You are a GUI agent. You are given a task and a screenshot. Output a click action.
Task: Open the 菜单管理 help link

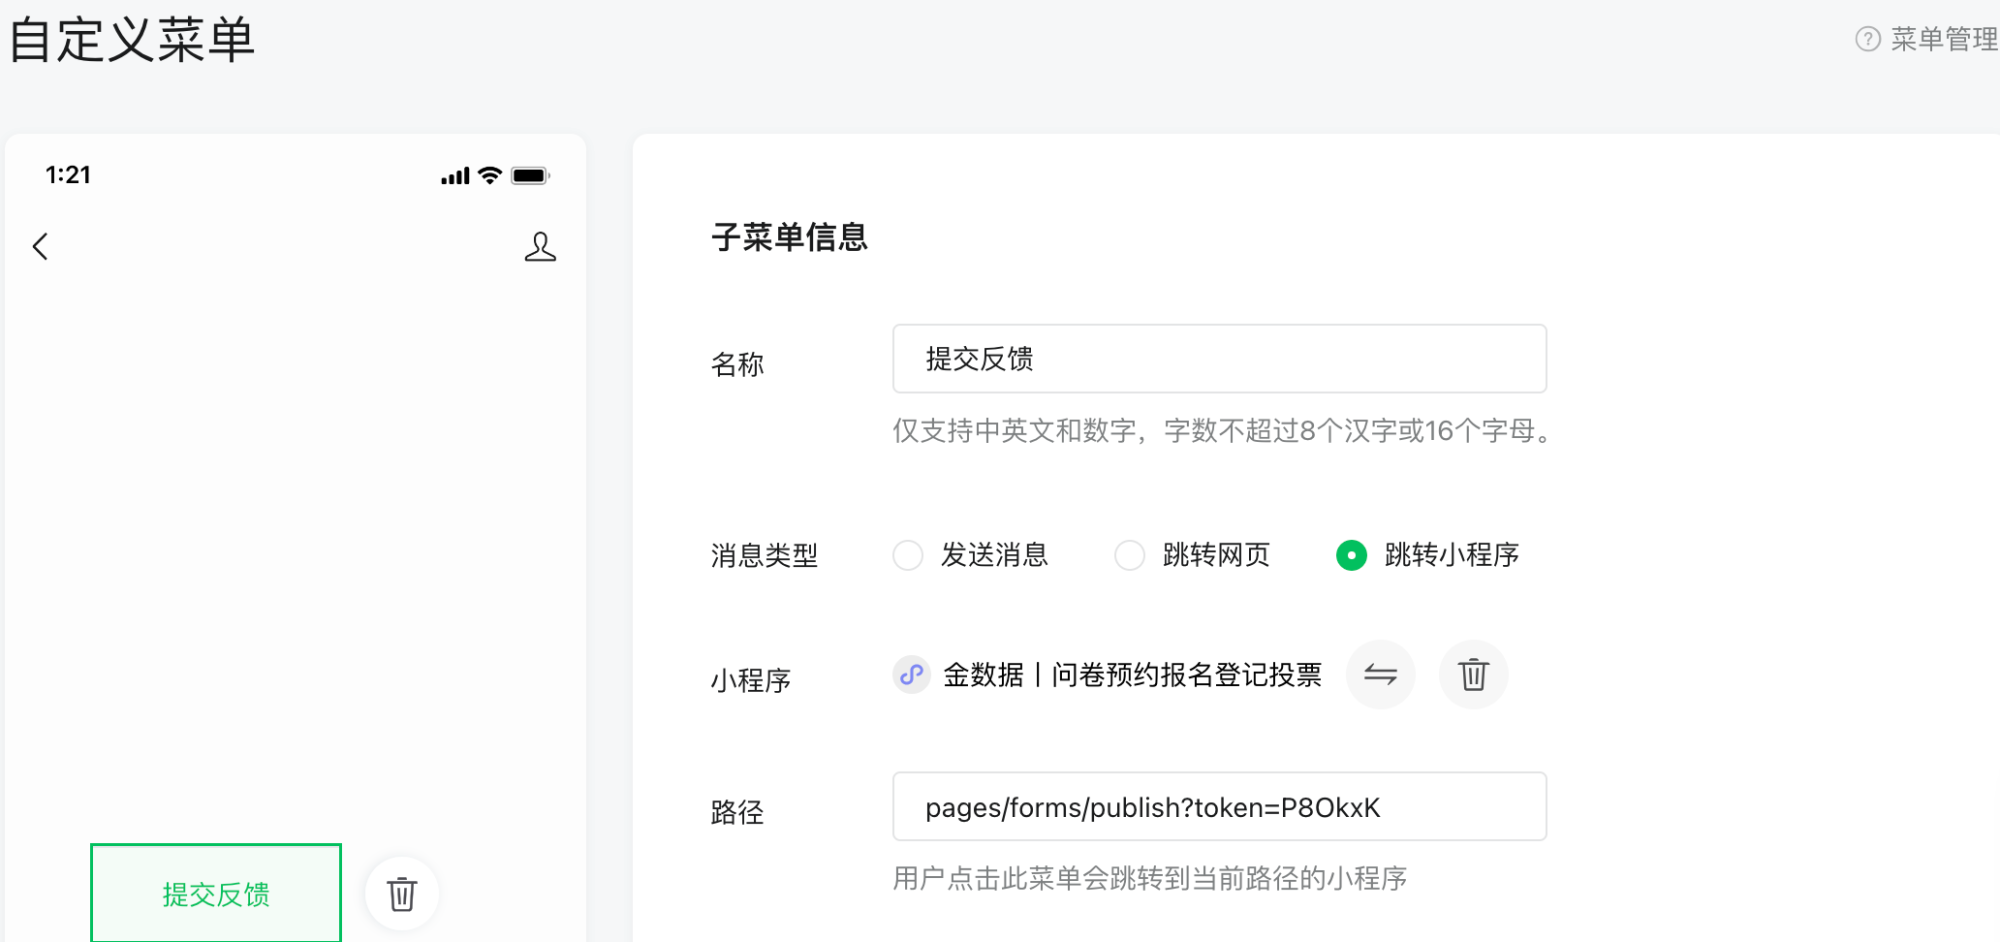1943,39
